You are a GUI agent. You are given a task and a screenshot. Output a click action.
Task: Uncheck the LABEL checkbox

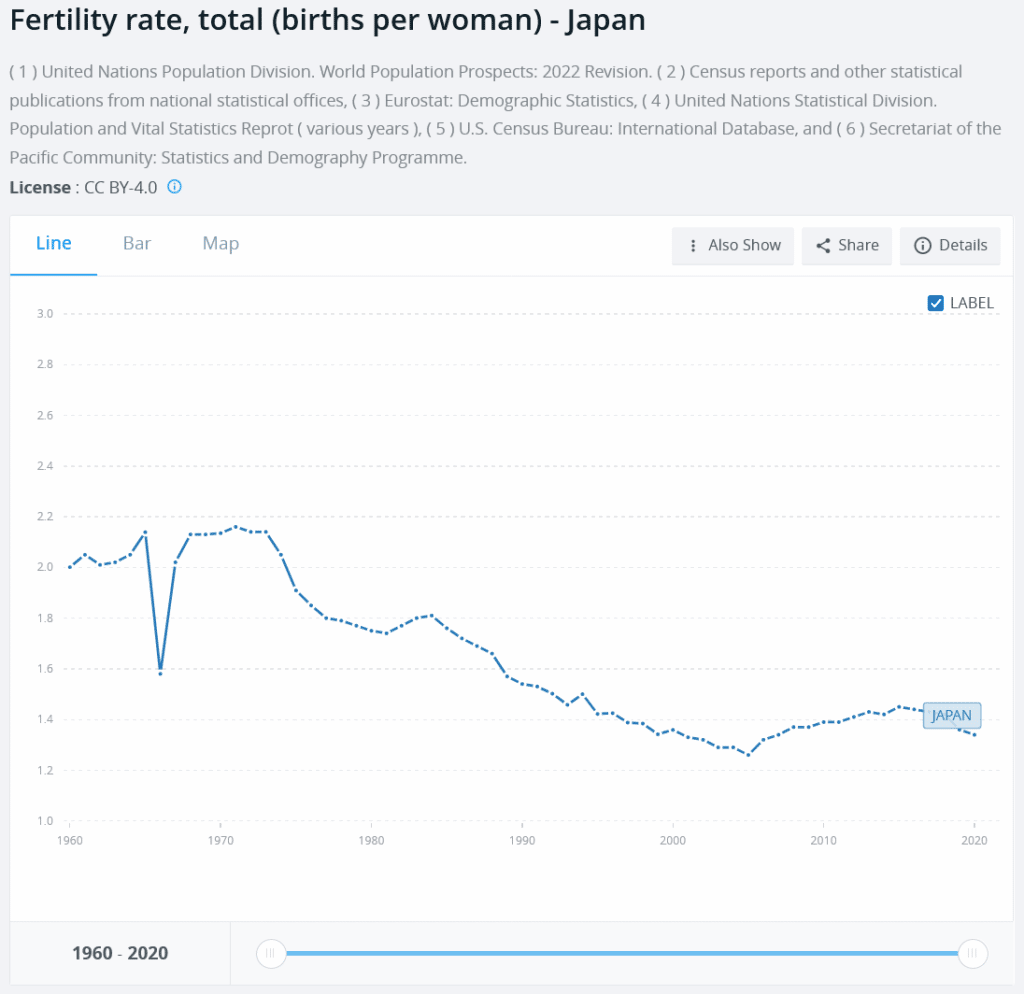(936, 303)
